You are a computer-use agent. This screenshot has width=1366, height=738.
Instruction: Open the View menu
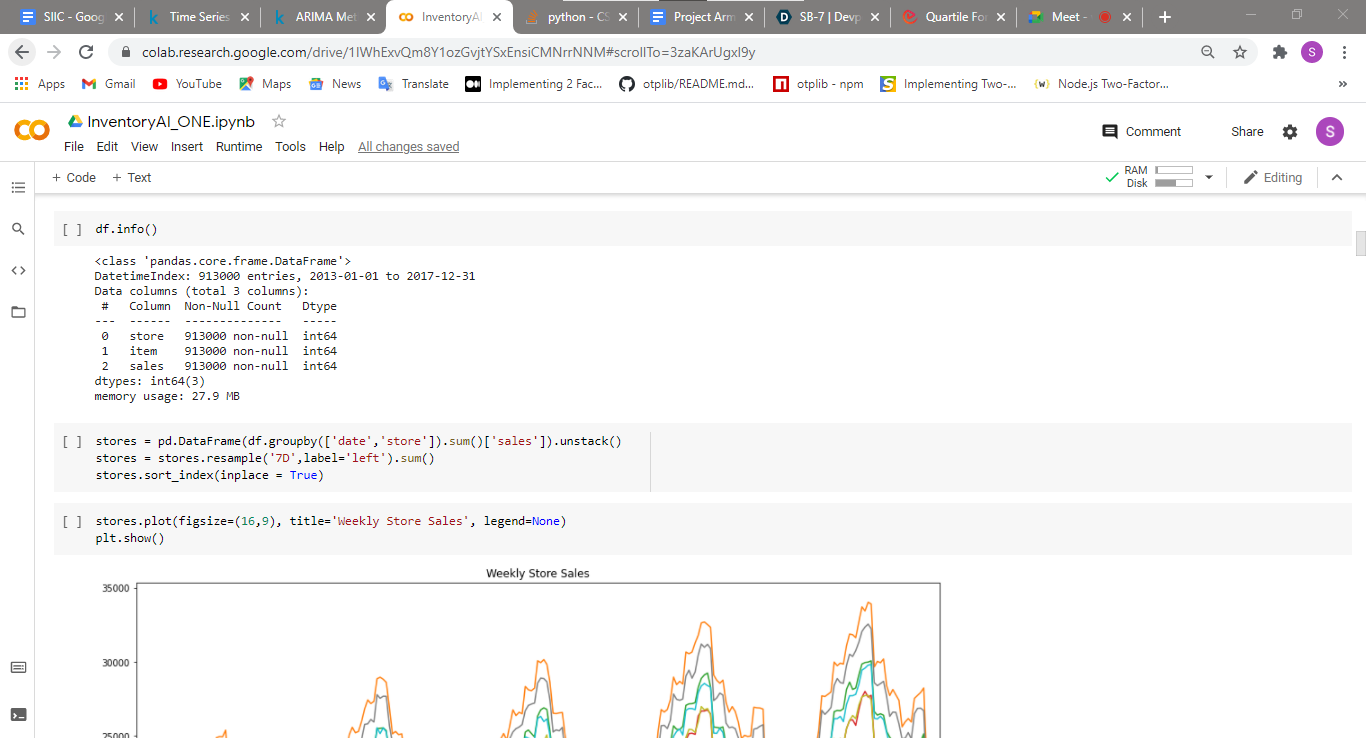(144, 146)
